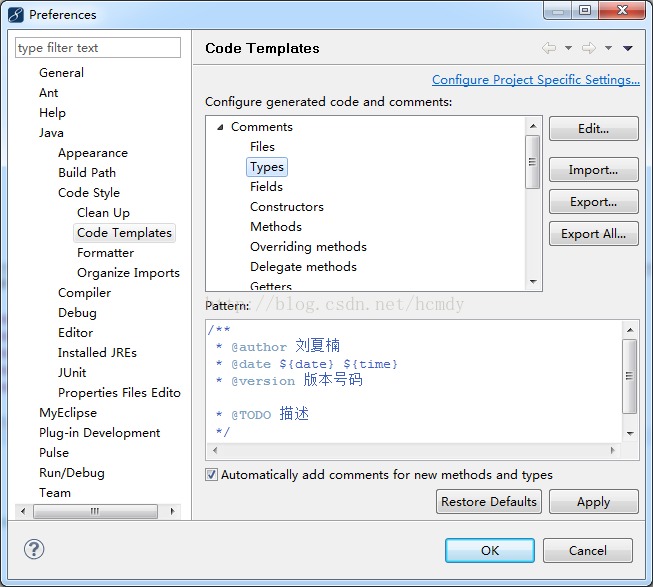Click the type filter text field
The image size is (653, 587).
click(98, 47)
